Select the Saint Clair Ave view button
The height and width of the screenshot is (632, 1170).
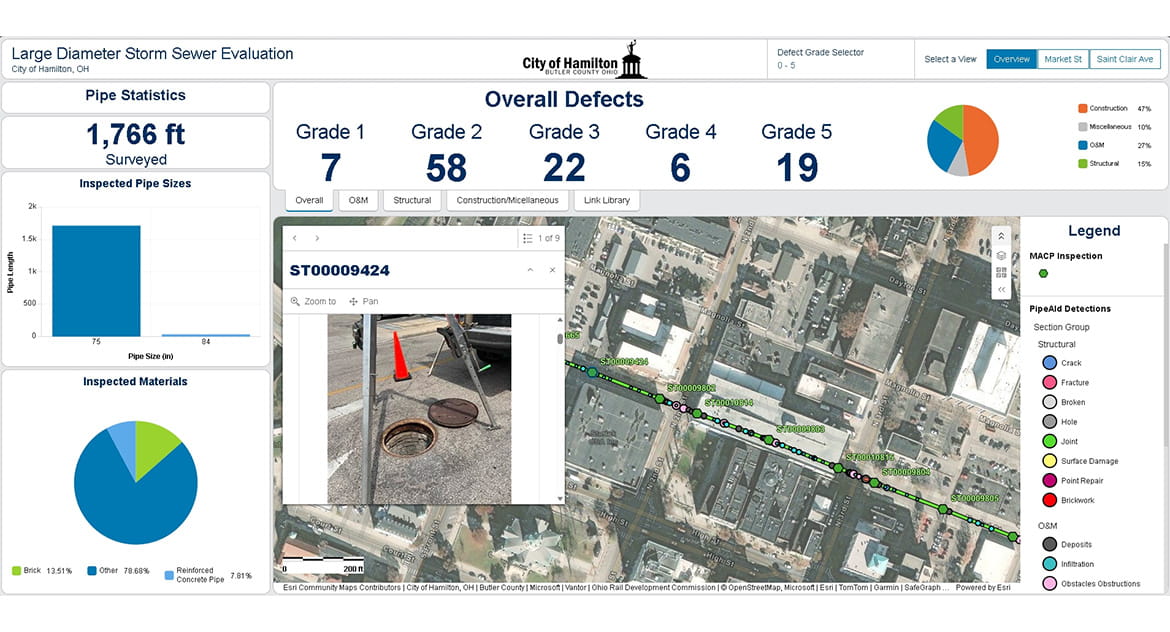click(1124, 58)
